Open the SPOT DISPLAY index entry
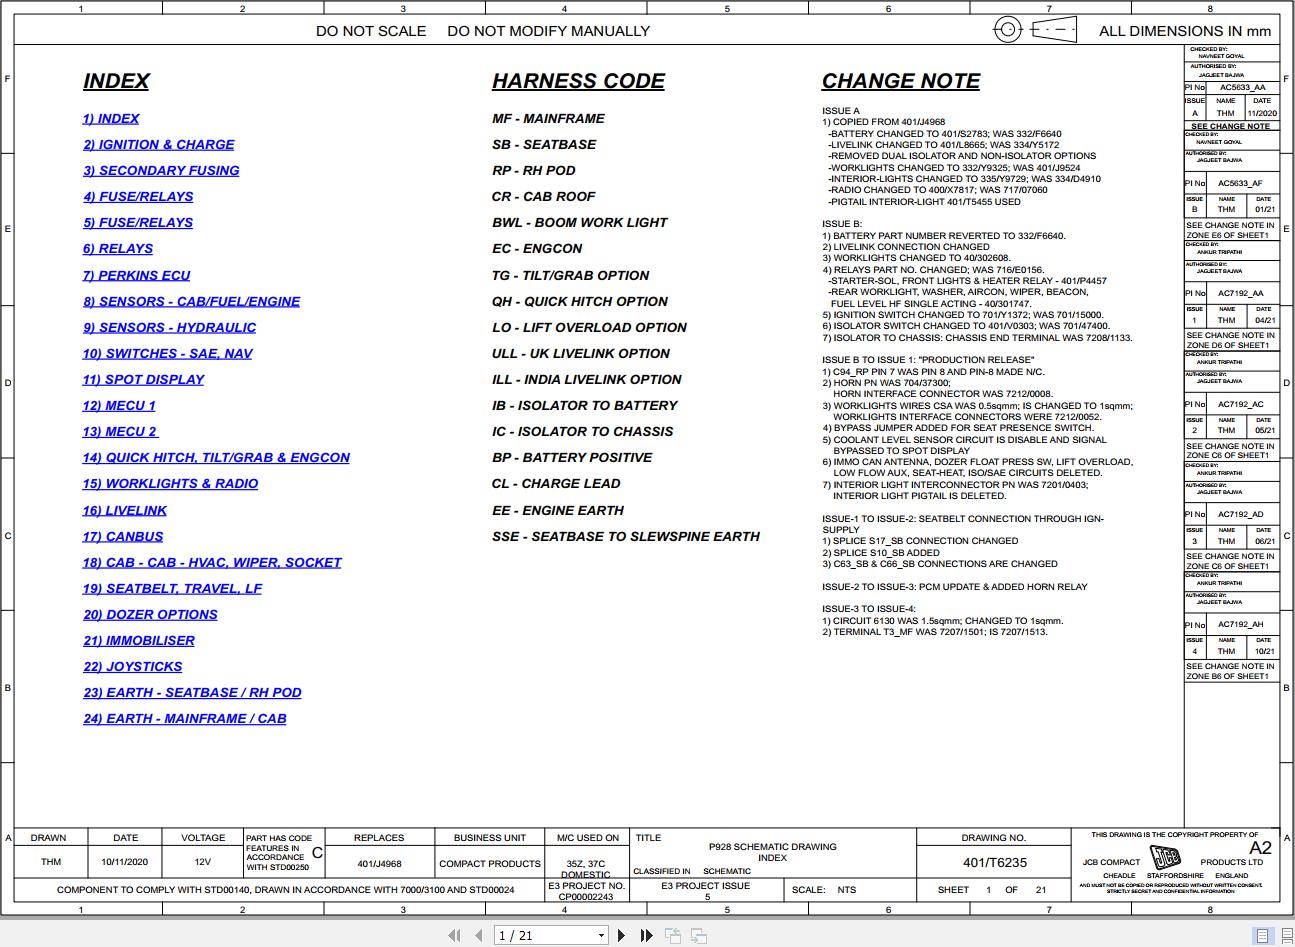 (144, 379)
